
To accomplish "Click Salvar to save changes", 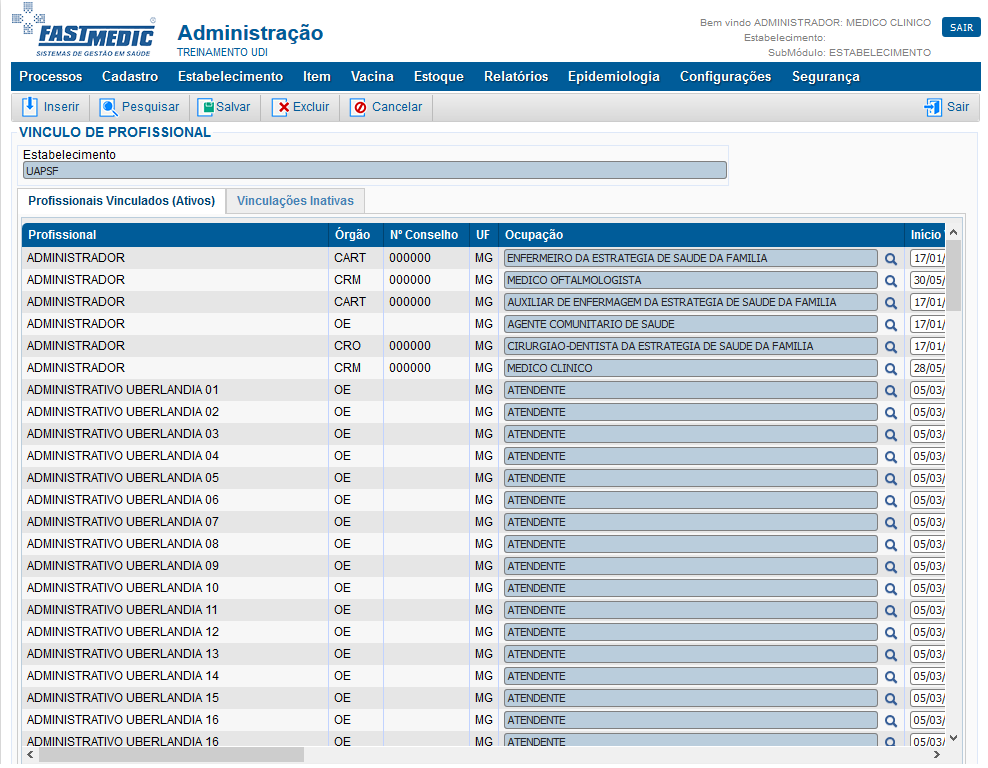I will [224, 107].
